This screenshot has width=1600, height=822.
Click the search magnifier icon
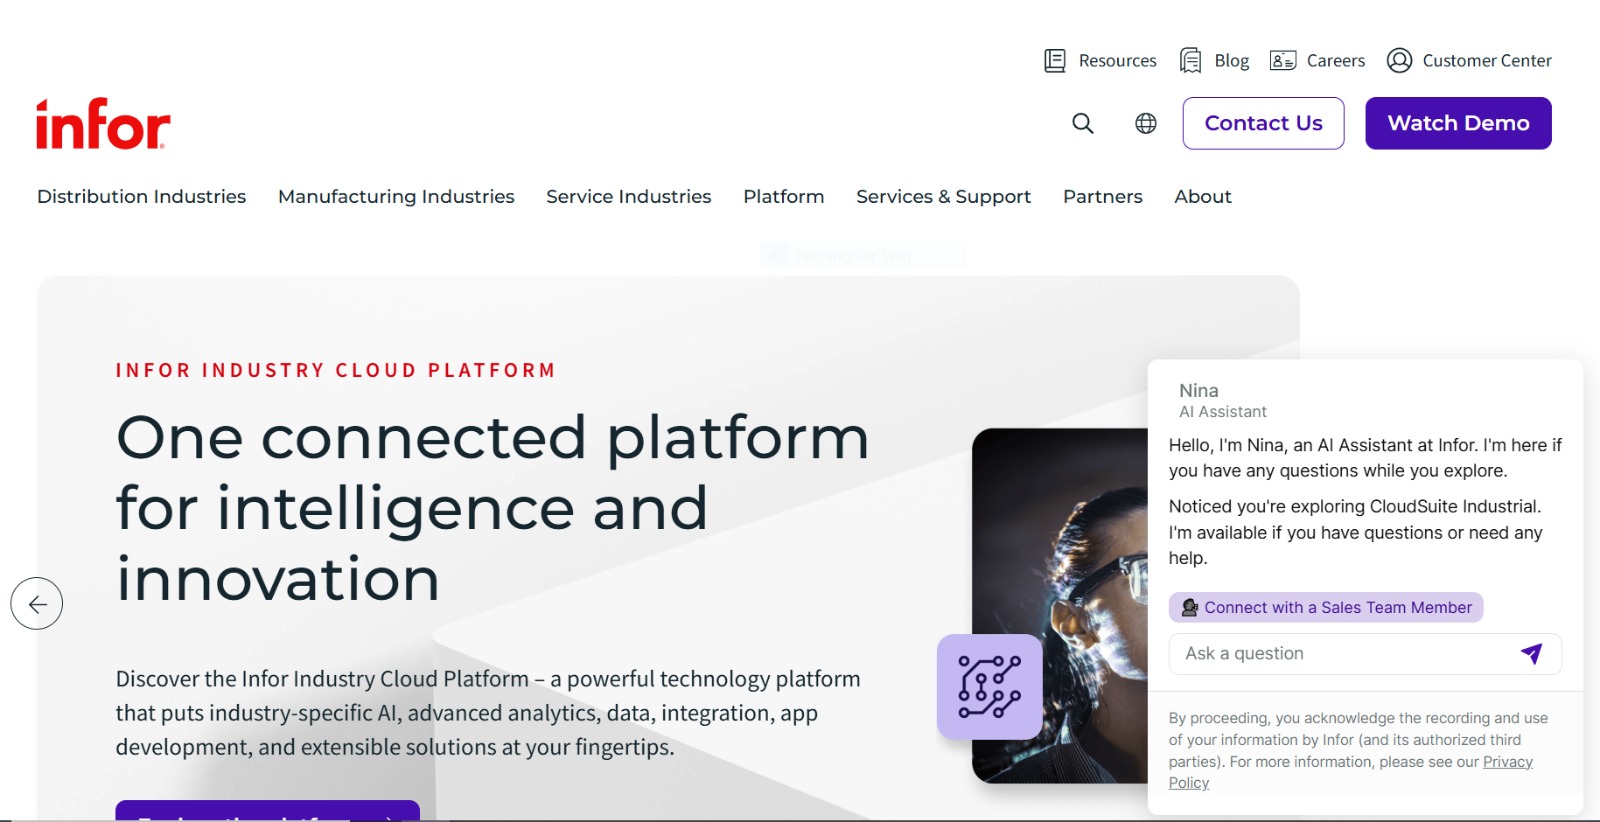click(x=1083, y=123)
